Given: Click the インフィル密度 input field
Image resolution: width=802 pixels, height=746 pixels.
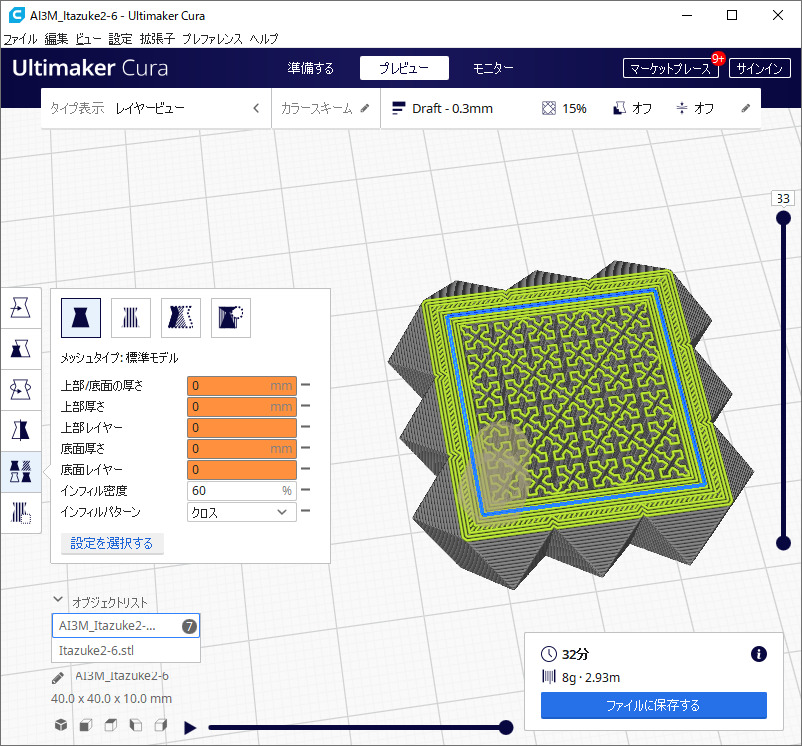Looking at the screenshot, I should click(236, 491).
